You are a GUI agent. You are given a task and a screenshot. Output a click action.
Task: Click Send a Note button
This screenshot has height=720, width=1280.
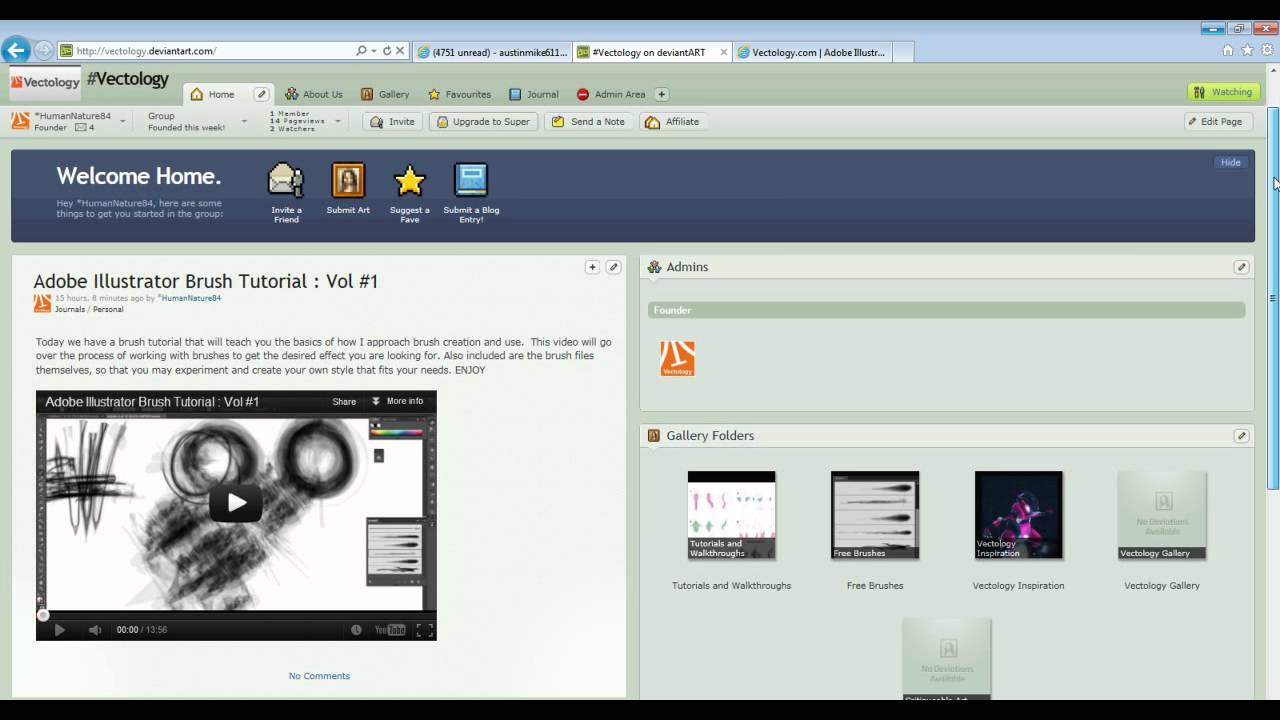(588, 121)
